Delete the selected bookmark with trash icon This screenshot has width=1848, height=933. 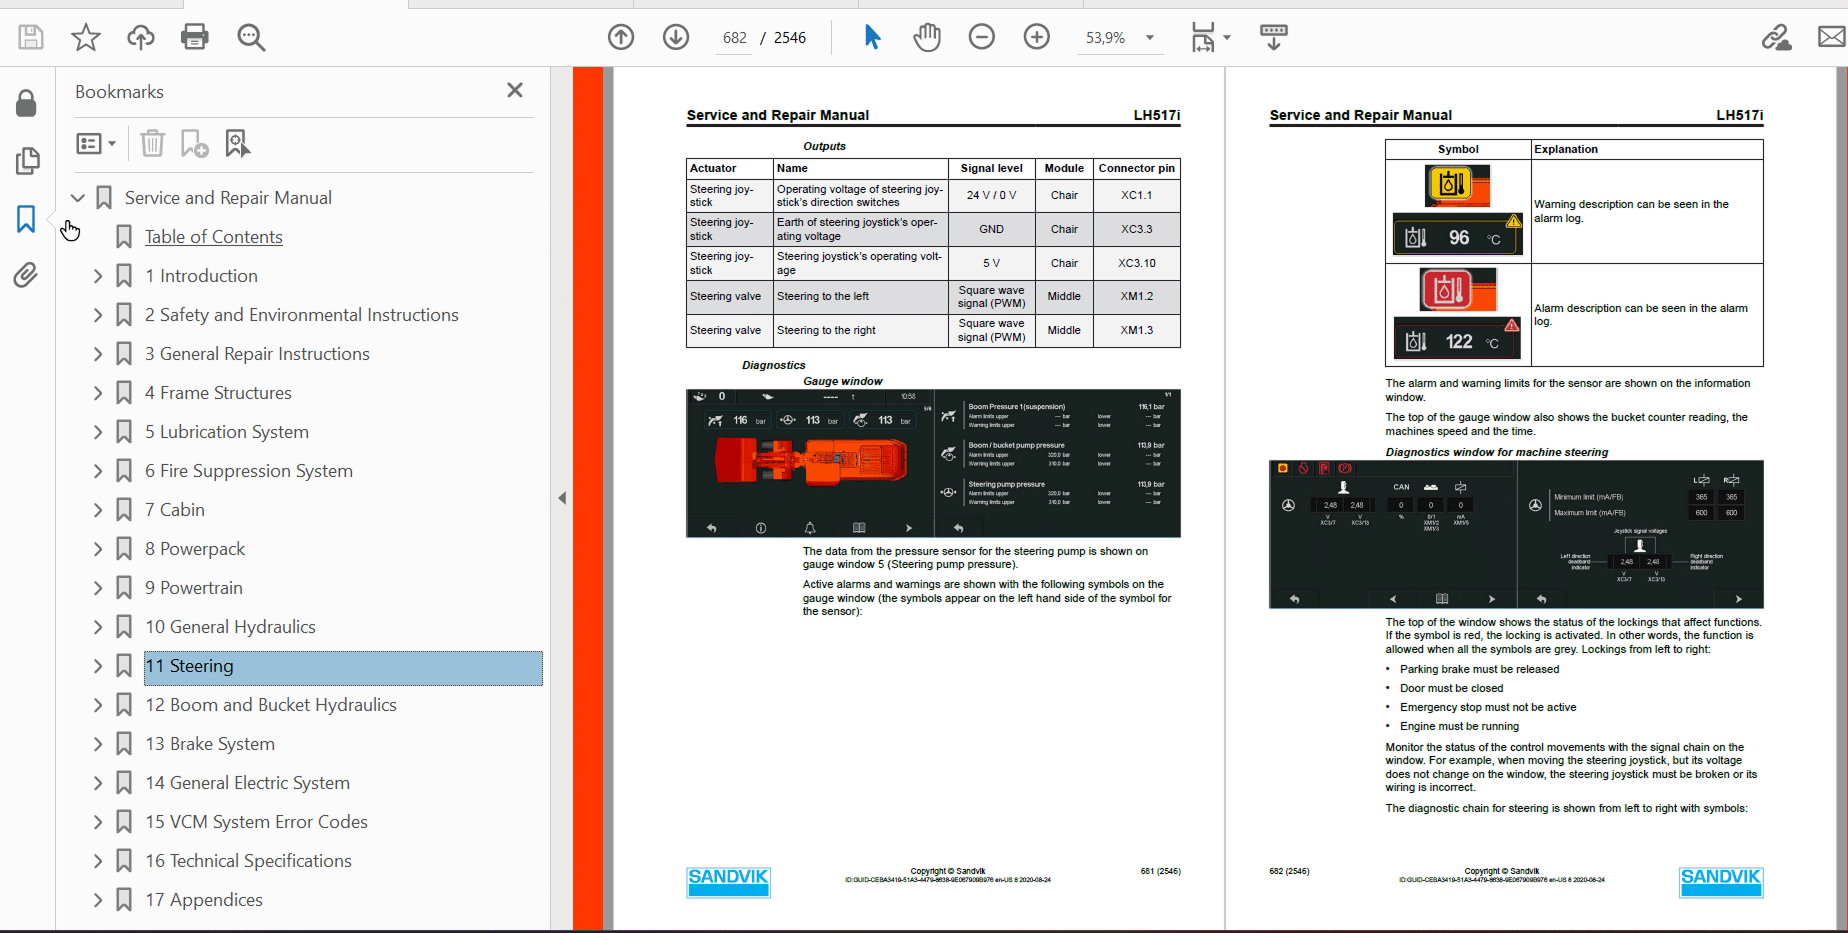(x=152, y=144)
